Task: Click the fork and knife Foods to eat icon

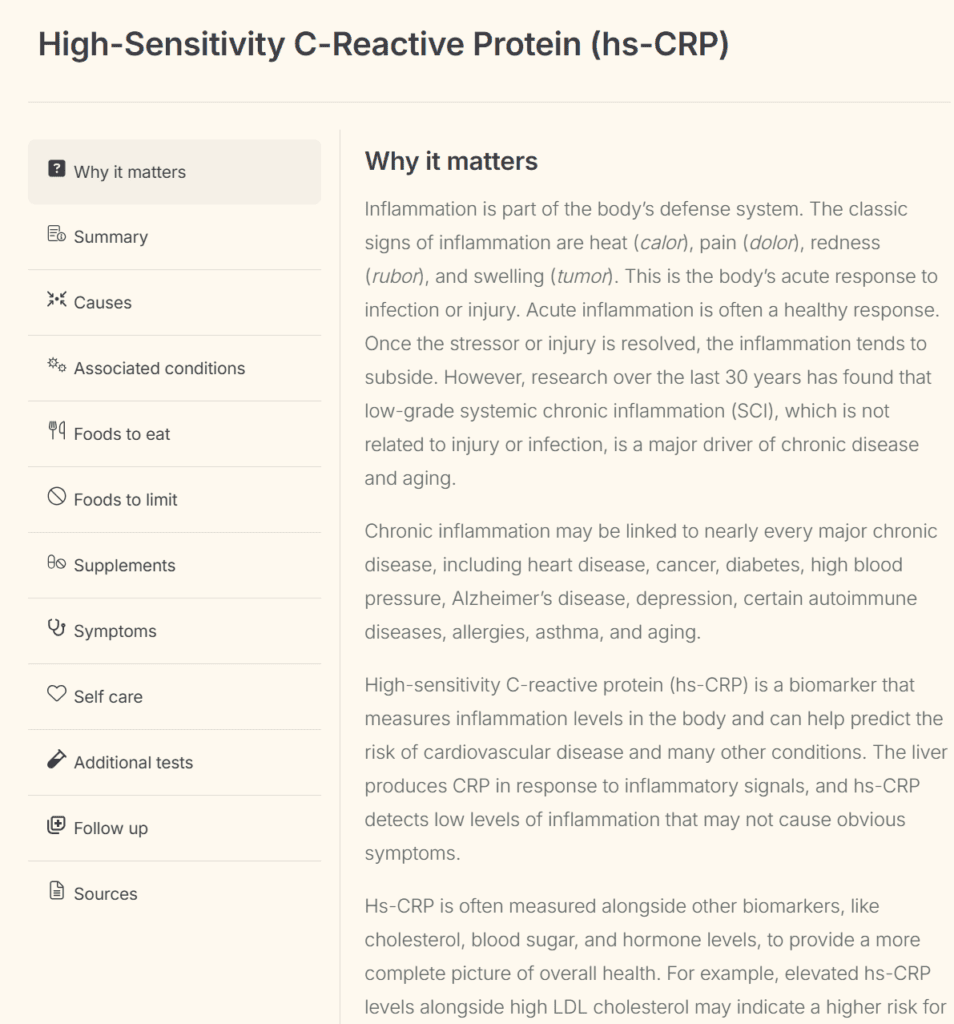Action: click(57, 432)
